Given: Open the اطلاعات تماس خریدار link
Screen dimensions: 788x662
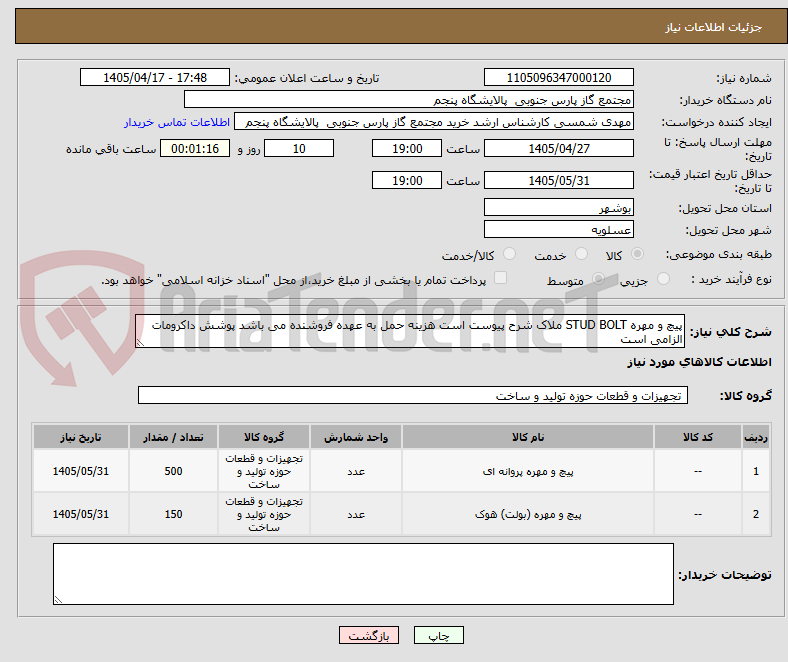Looking at the screenshot, I should [177, 122].
